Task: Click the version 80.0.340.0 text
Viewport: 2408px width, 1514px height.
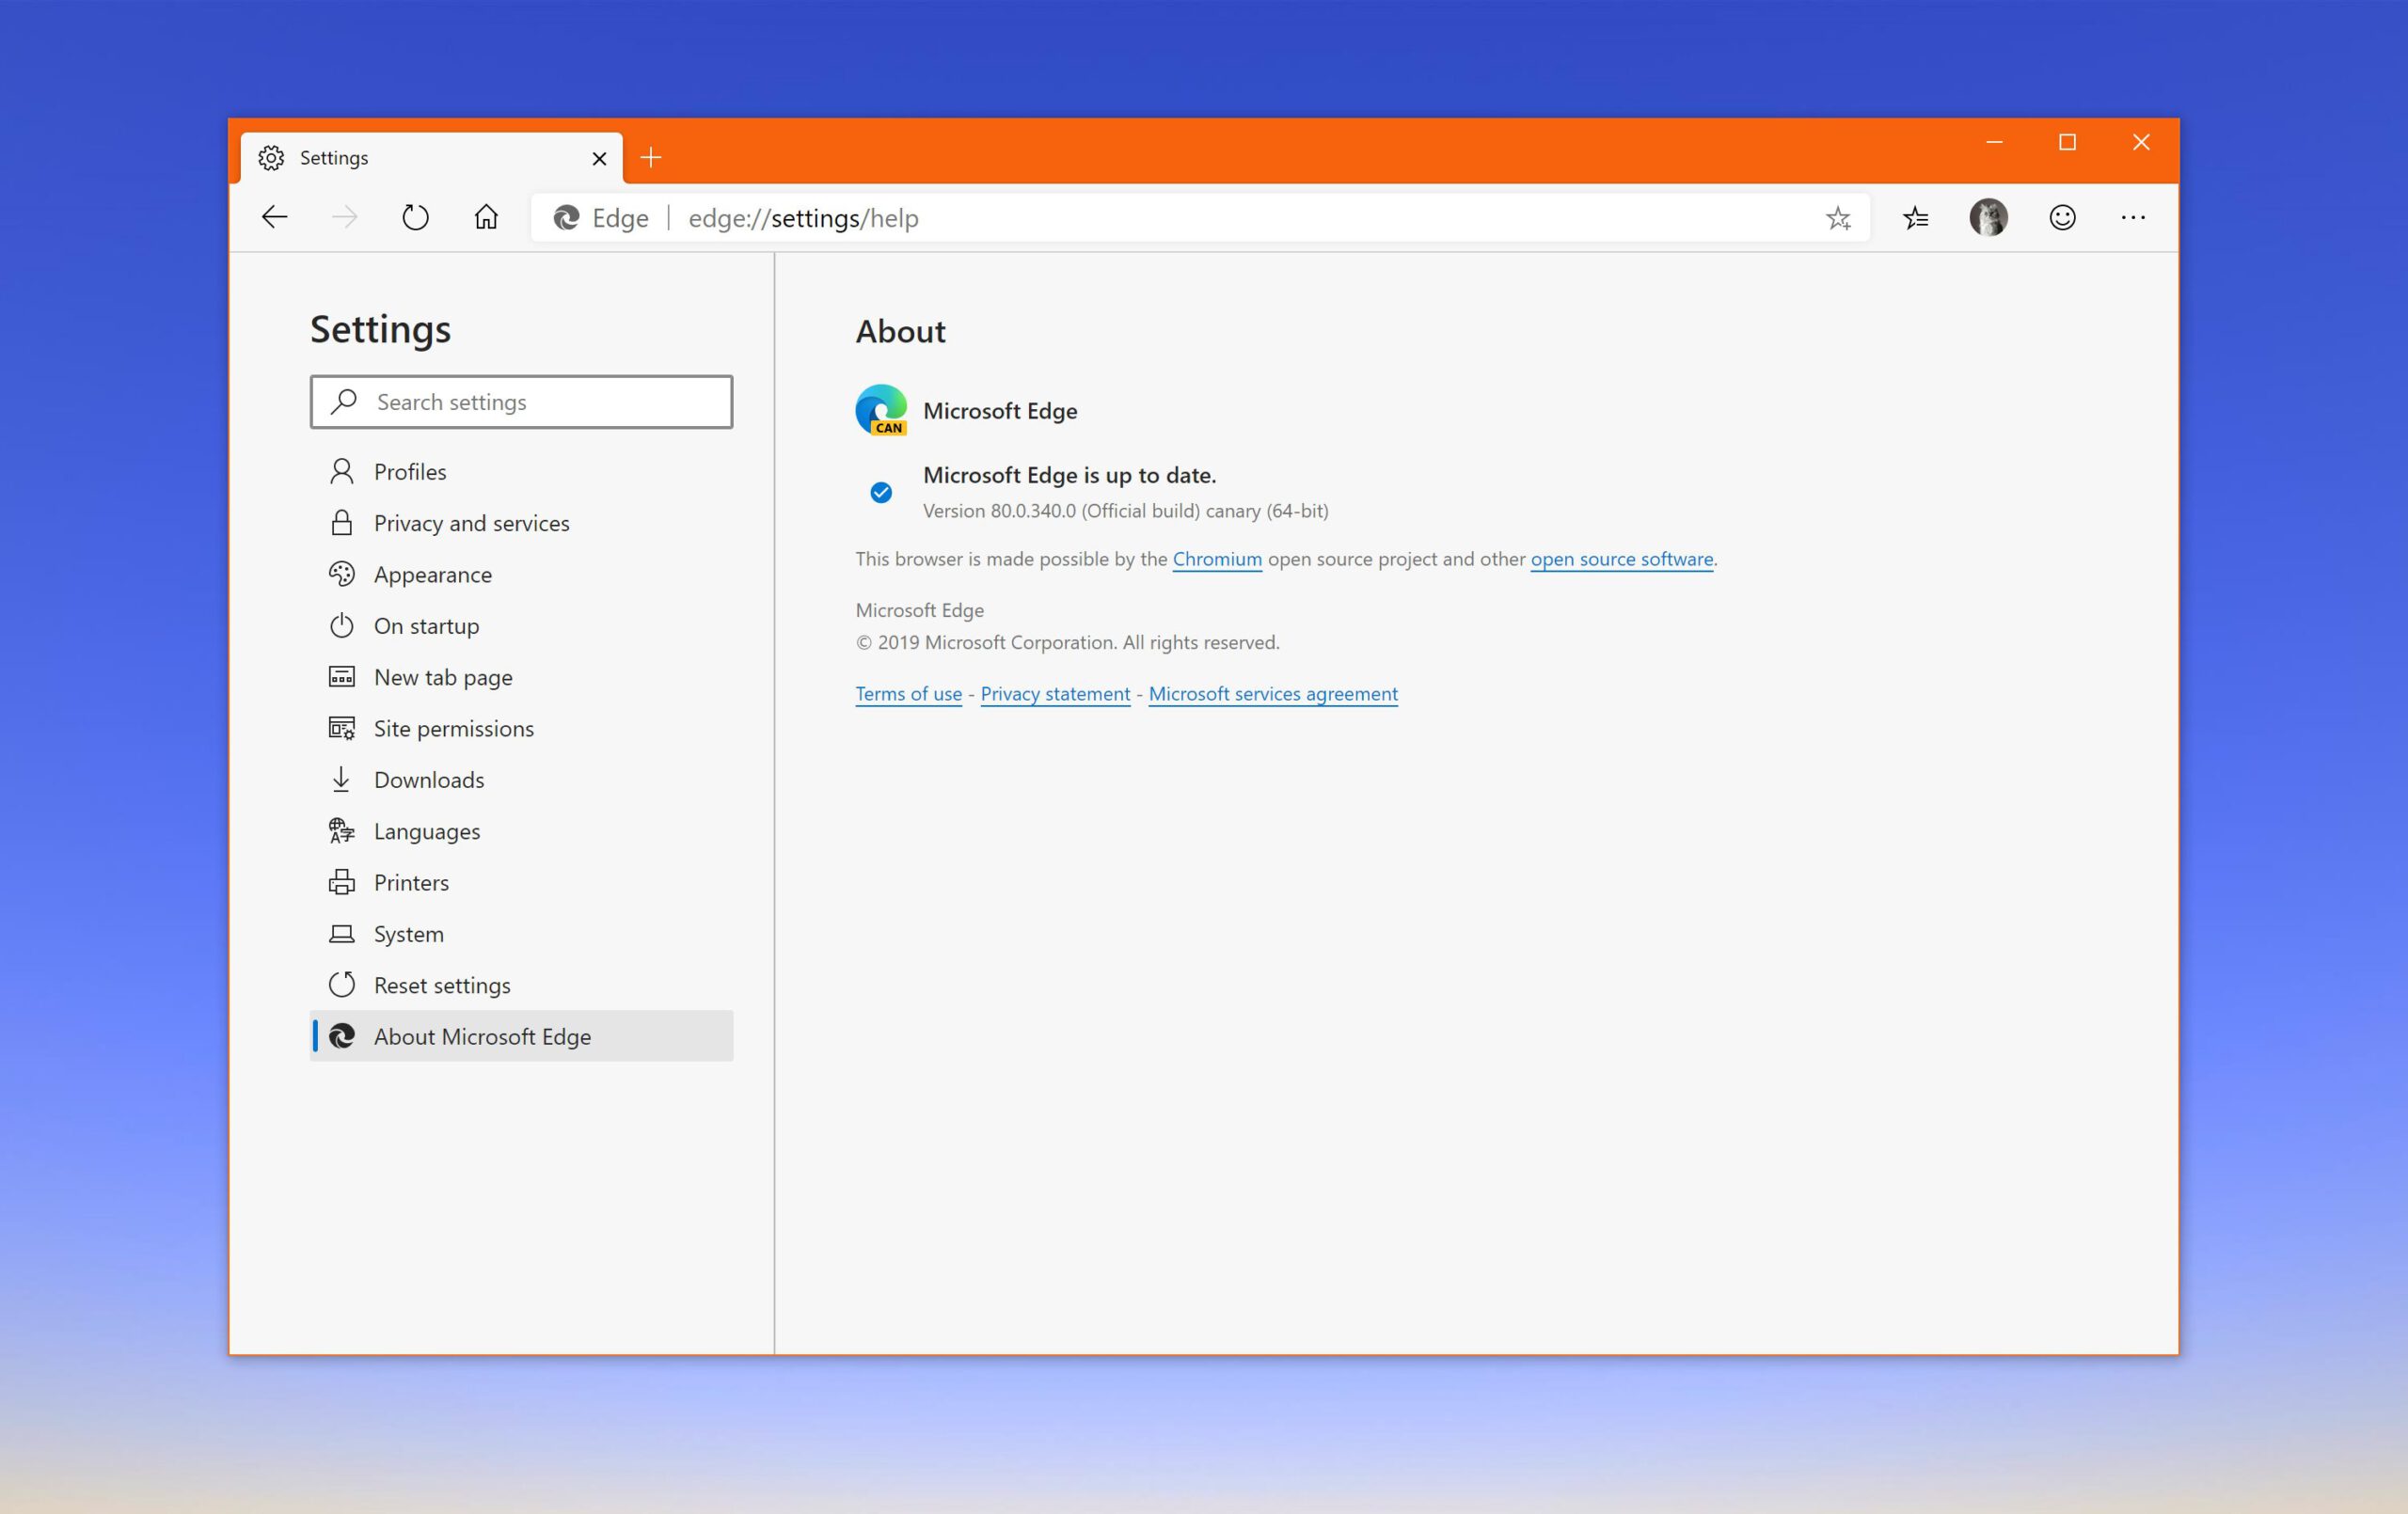Action: point(1125,511)
